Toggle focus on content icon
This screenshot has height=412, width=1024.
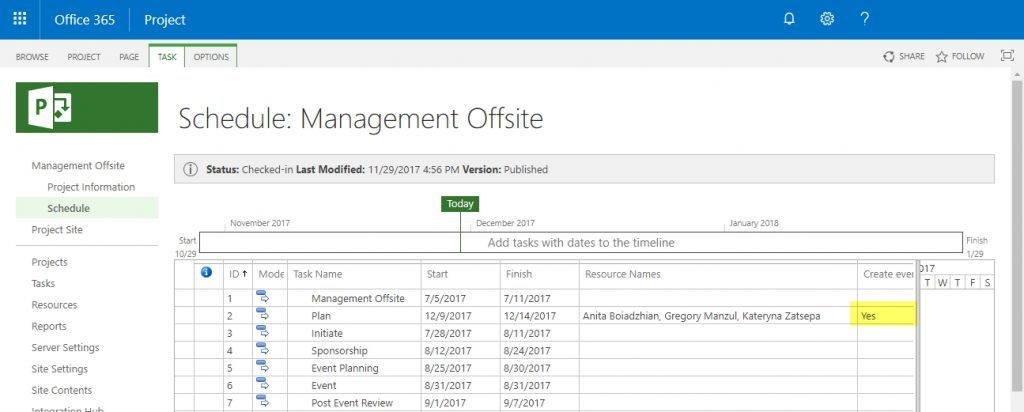[x=1007, y=56]
